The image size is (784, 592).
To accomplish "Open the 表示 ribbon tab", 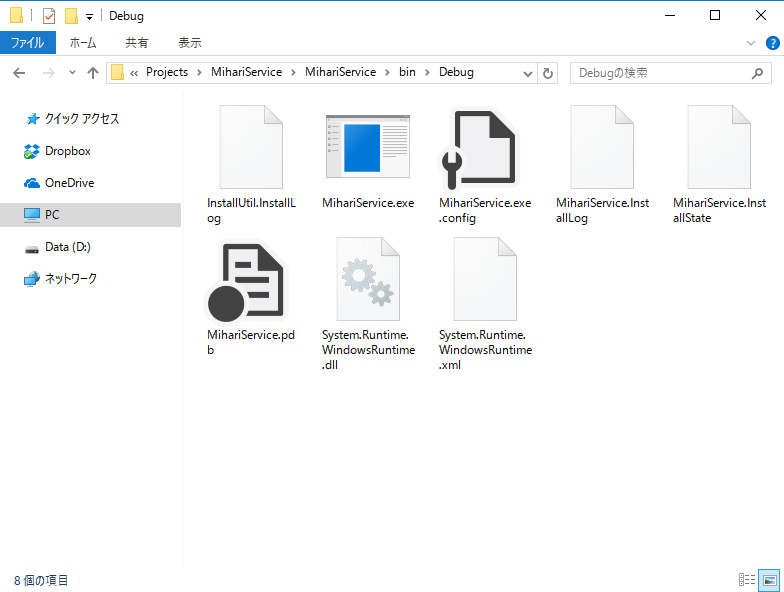I will pos(190,43).
